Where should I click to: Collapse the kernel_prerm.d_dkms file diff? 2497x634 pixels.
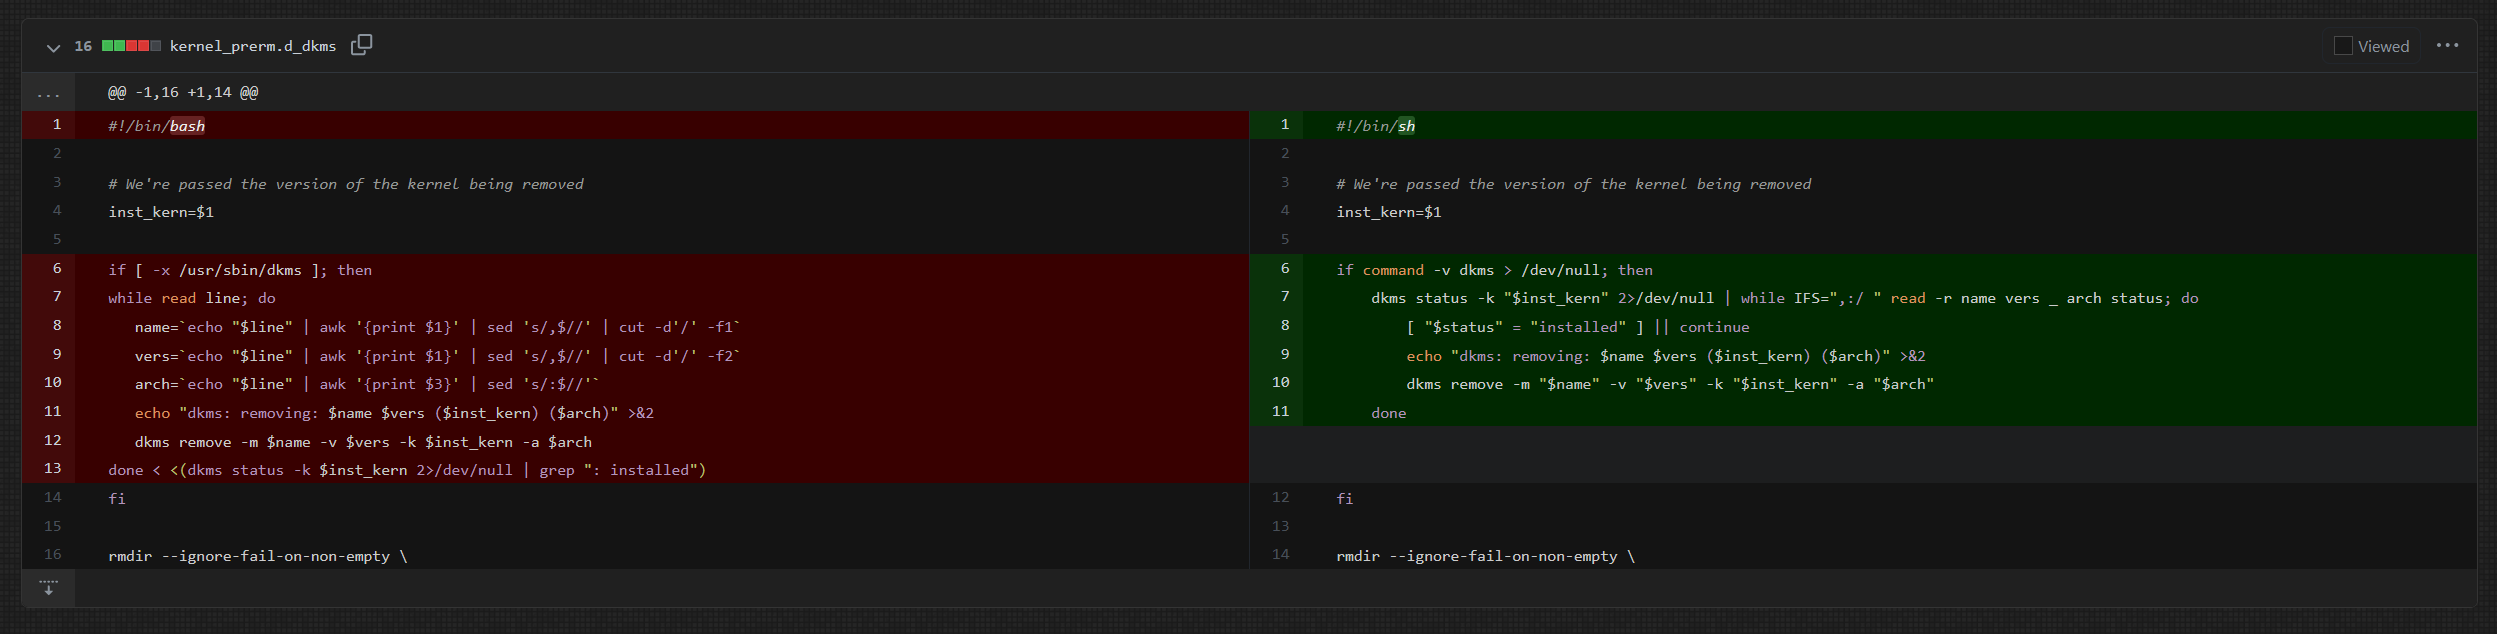53,47
